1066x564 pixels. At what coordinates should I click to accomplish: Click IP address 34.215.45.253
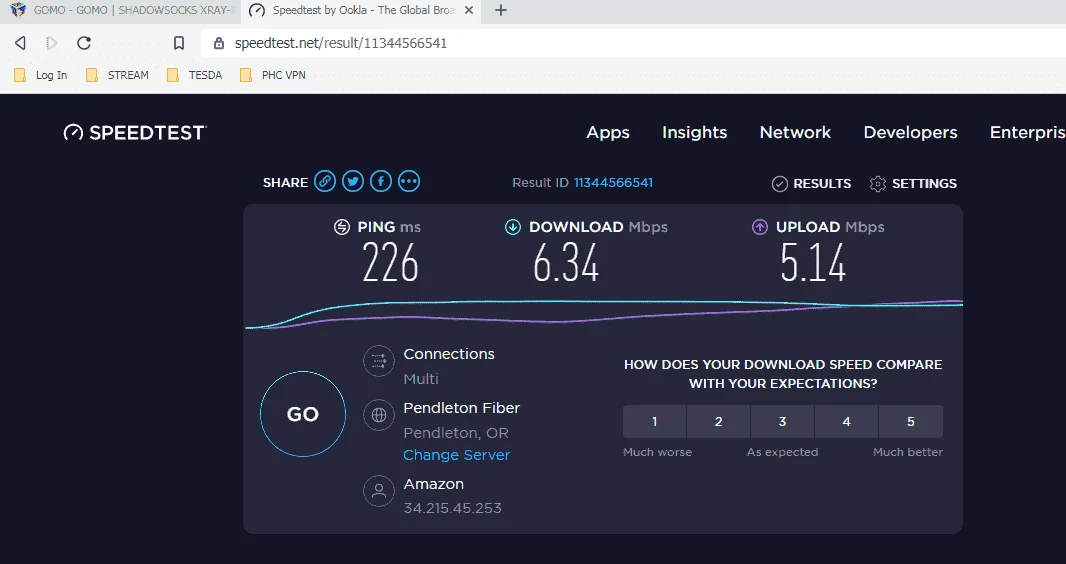click(452, 508)
